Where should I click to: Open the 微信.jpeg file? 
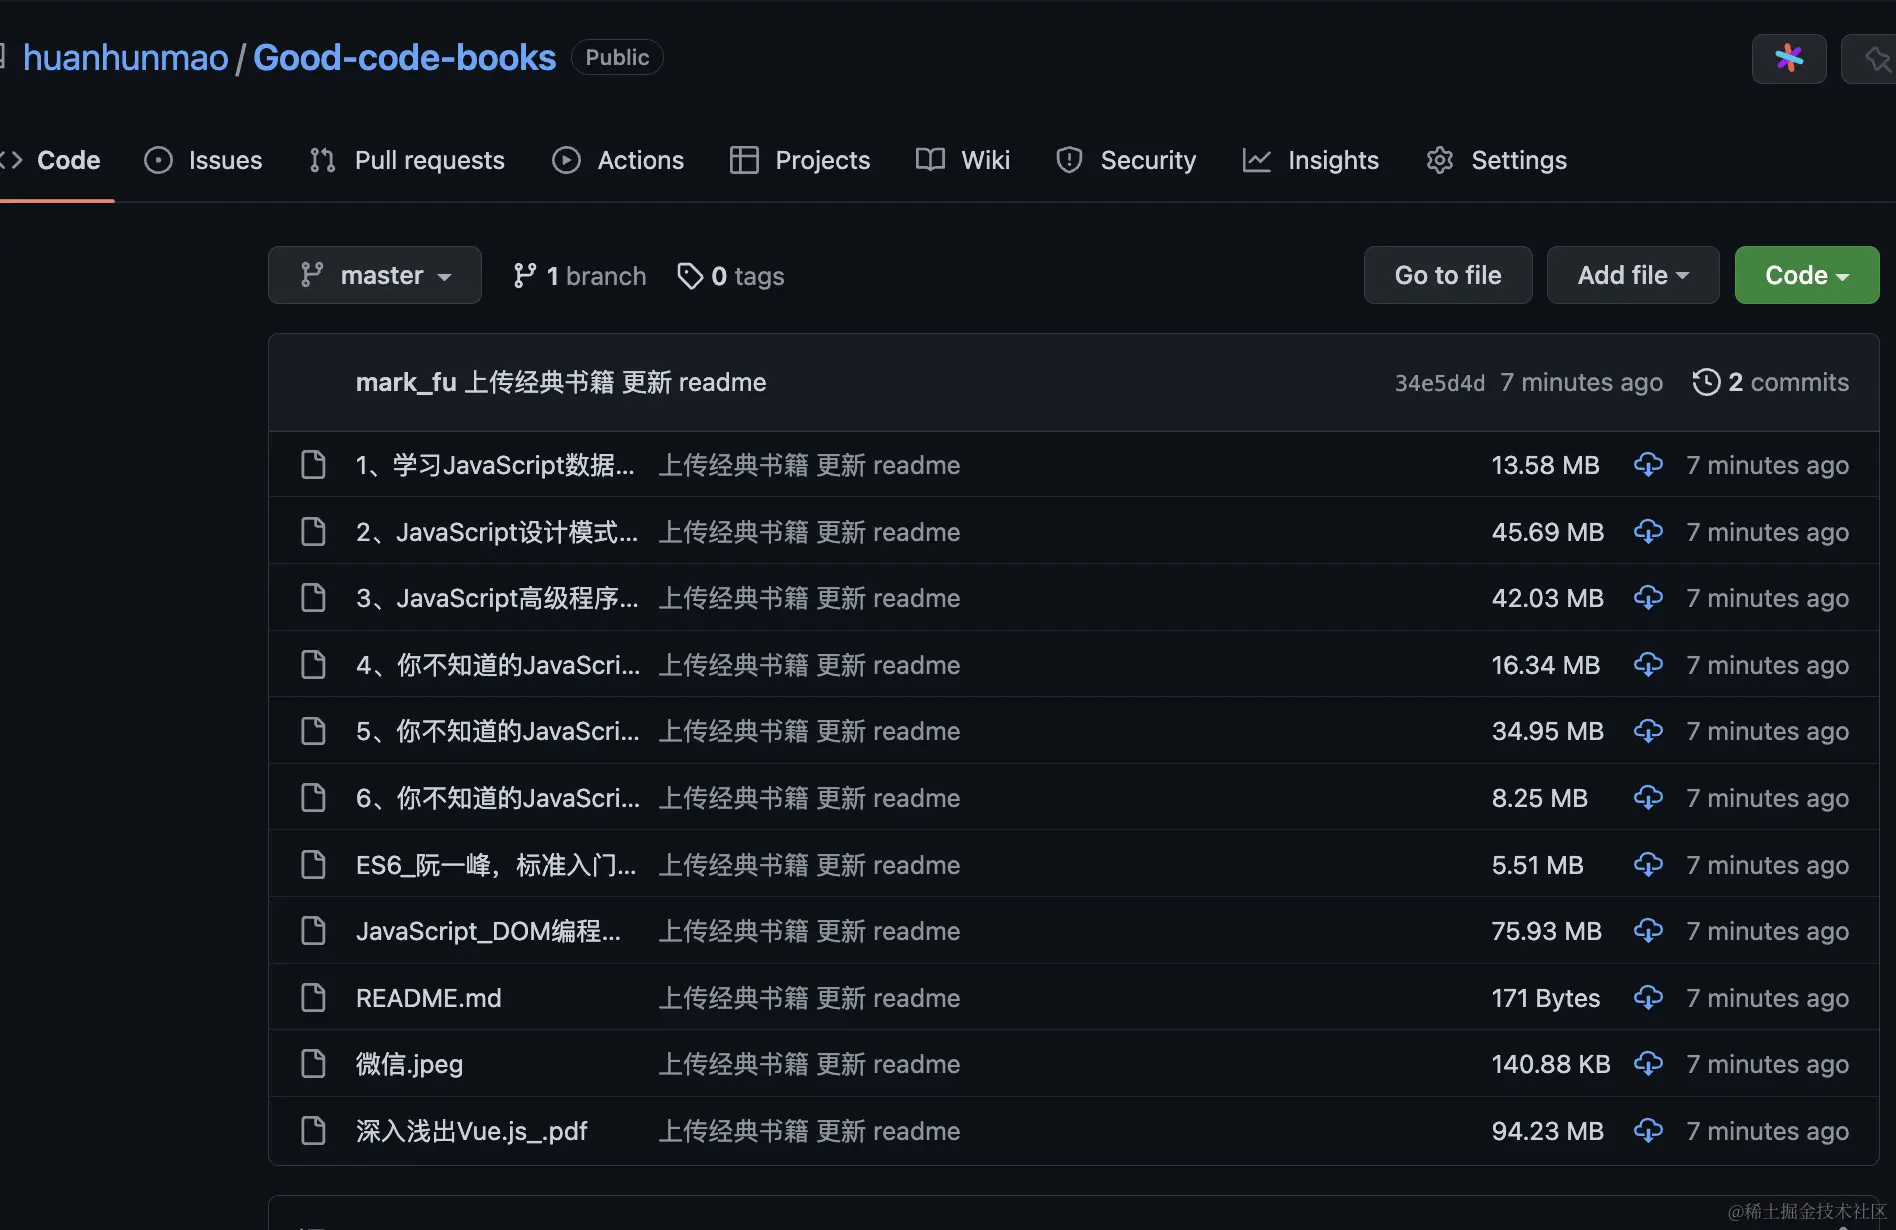point(409,1064)
